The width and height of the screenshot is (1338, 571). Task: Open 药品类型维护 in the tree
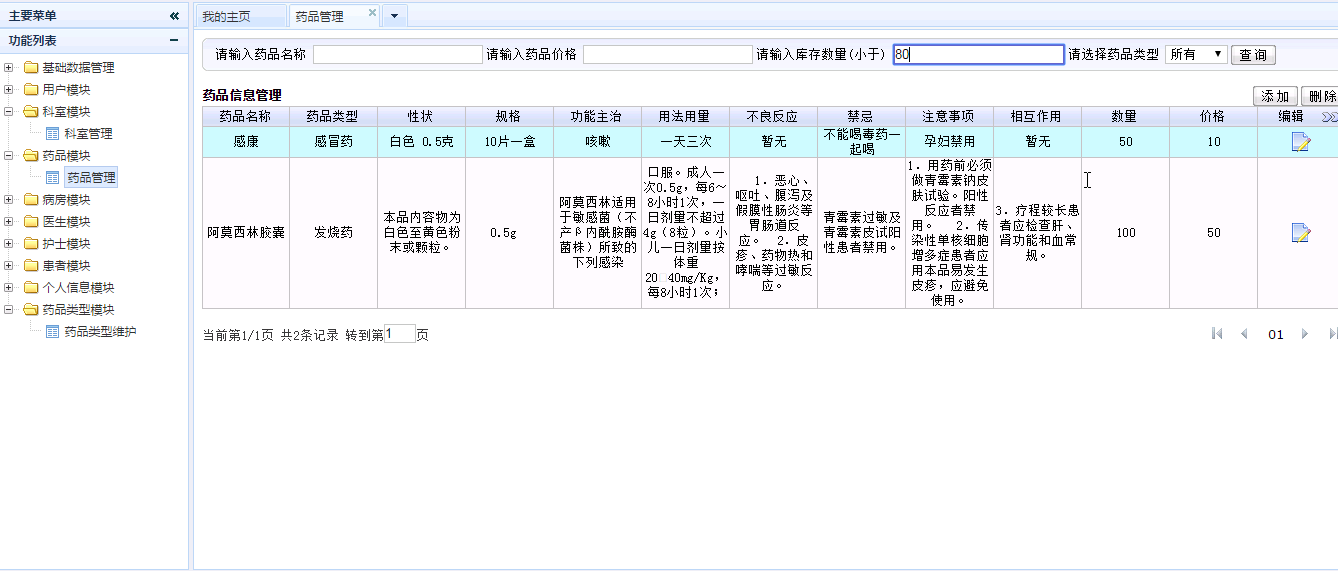100,332
